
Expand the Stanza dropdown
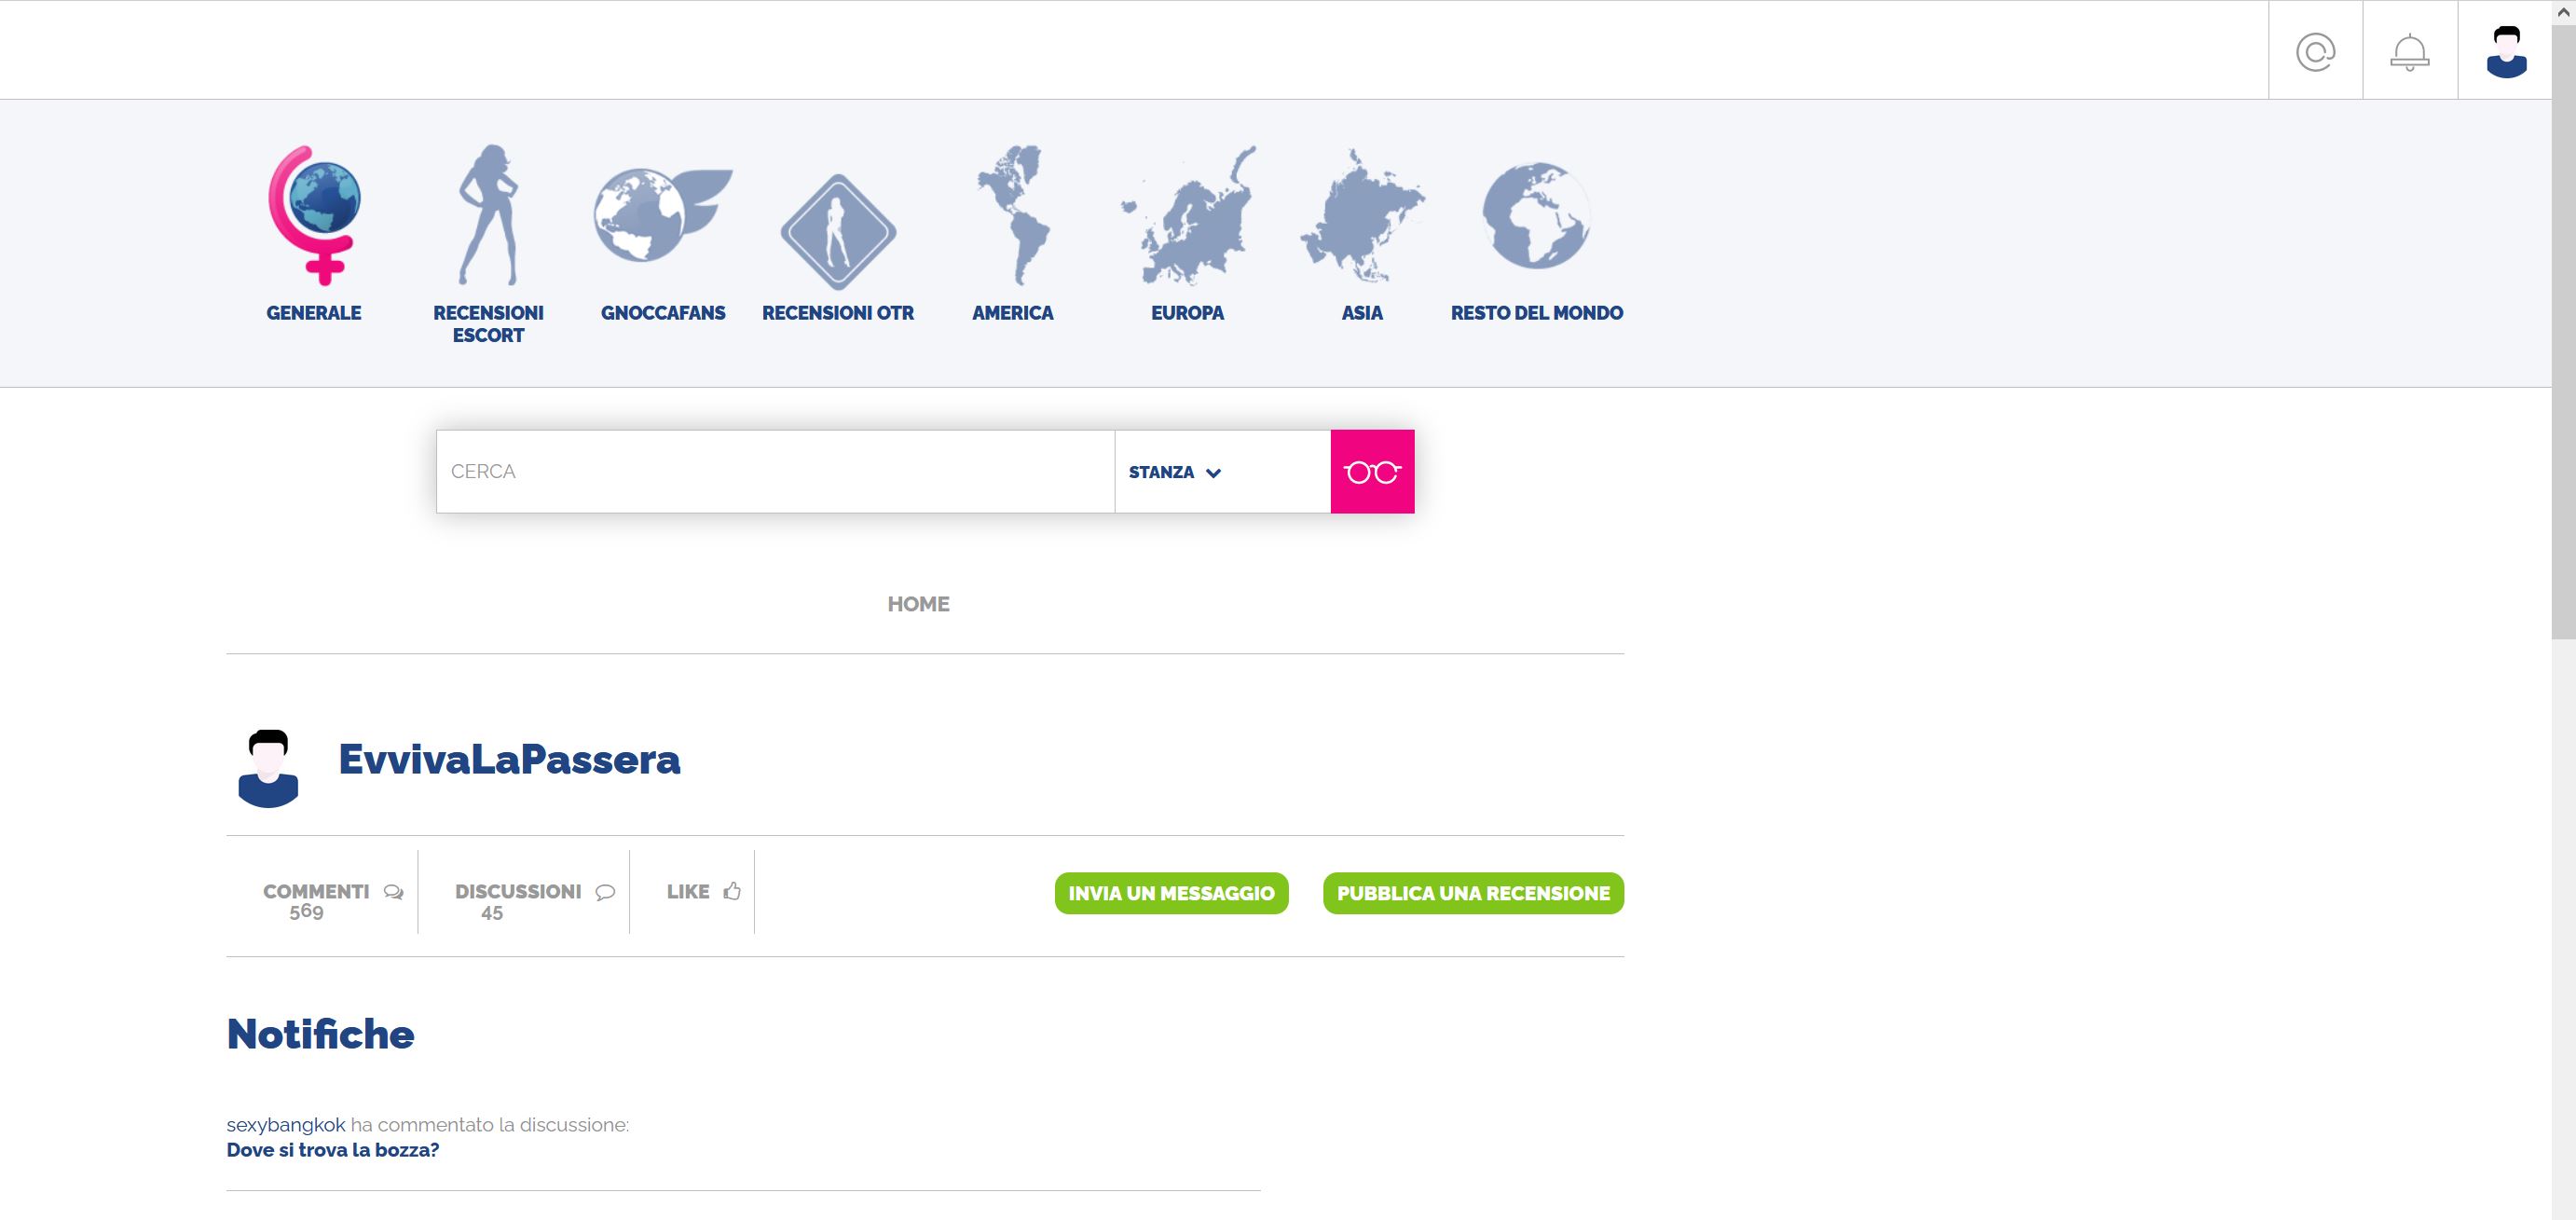click(1175, 472)
